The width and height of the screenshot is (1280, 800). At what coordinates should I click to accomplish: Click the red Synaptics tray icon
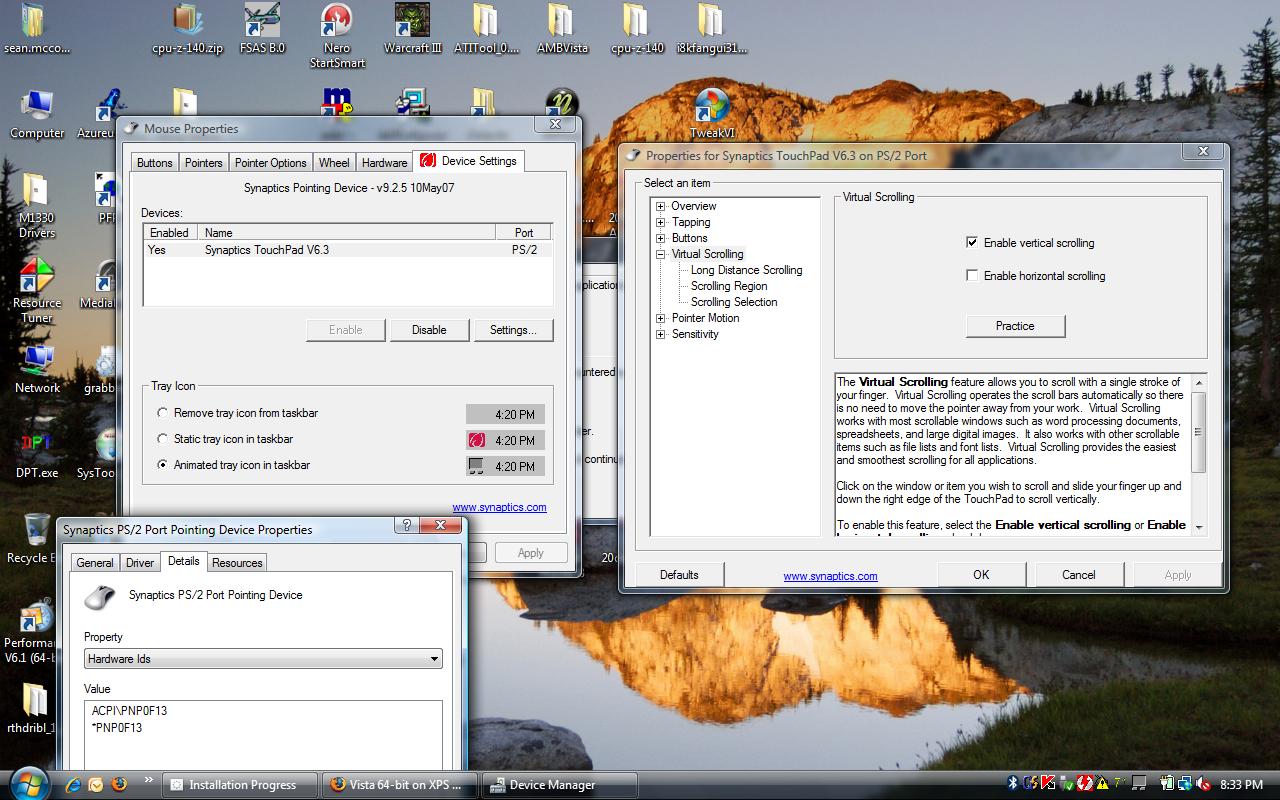coord(1085,784)
